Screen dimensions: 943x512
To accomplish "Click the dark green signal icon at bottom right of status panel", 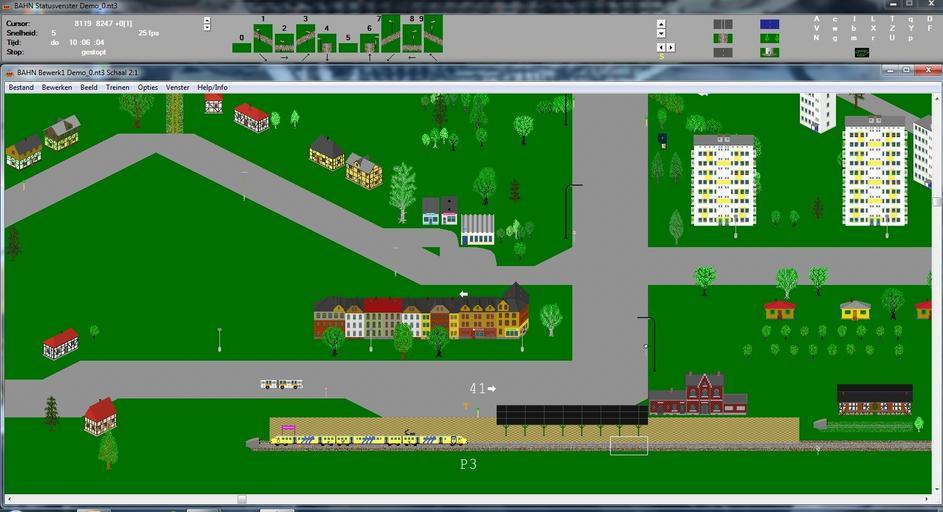I will coord(862,53).
